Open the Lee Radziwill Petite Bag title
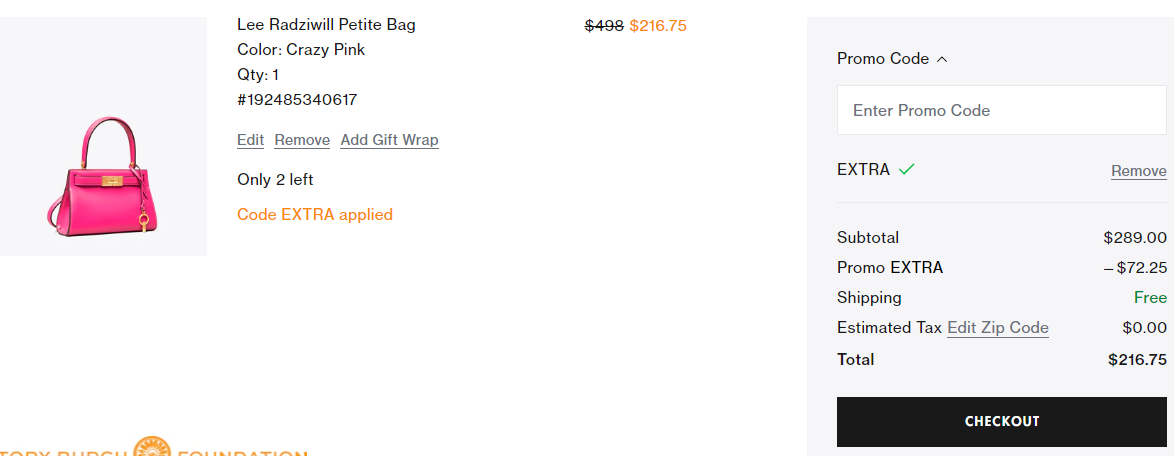This screenshot has height=456, width=1174. tap(326, 25)
